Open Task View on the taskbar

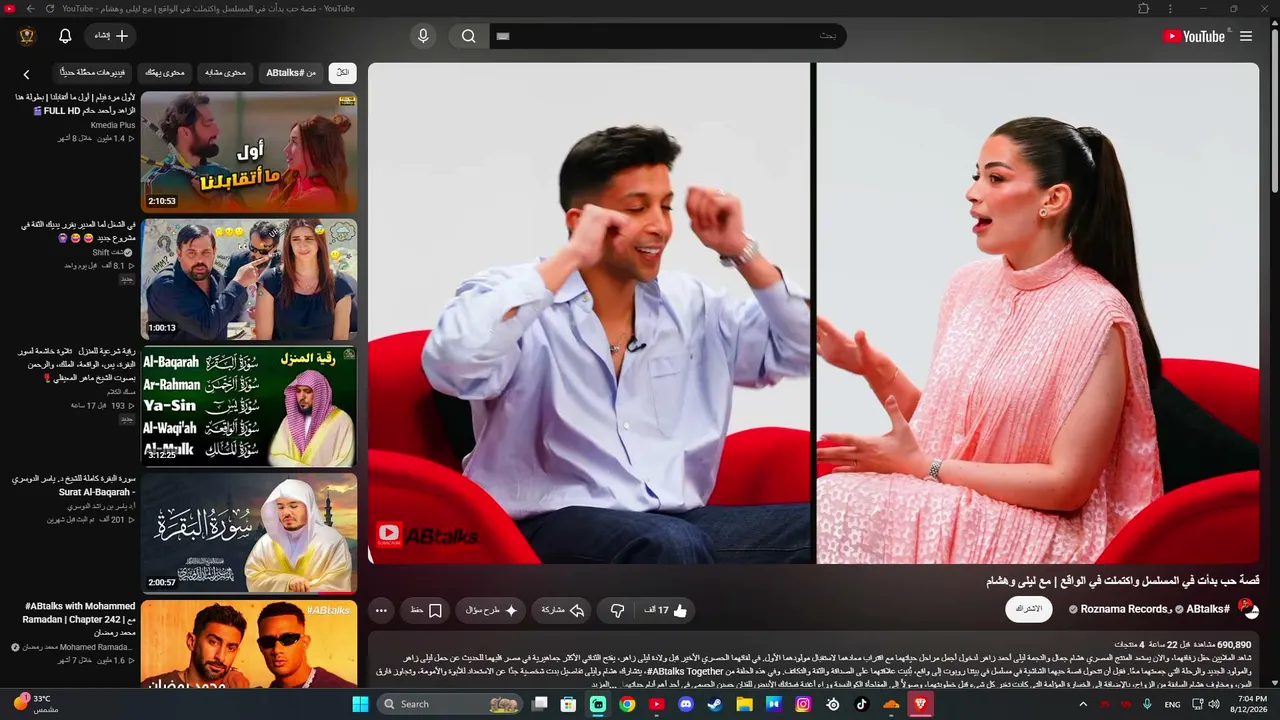[540, 704]
